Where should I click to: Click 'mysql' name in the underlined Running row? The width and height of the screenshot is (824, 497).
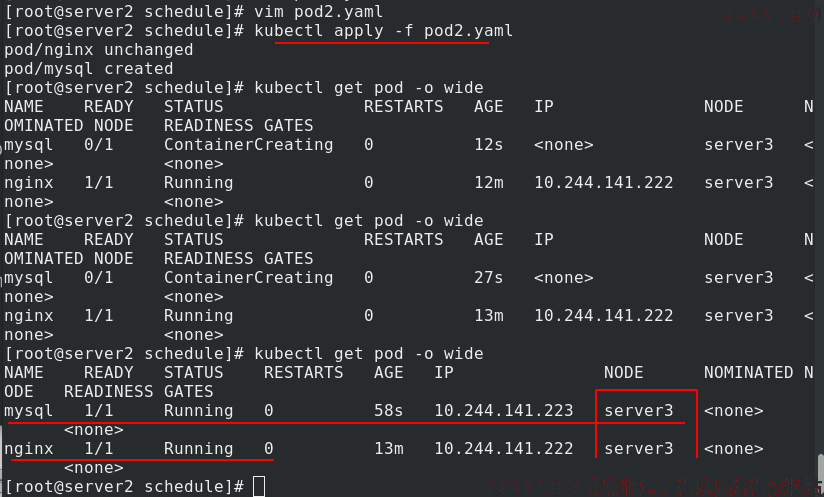[28, 411]
